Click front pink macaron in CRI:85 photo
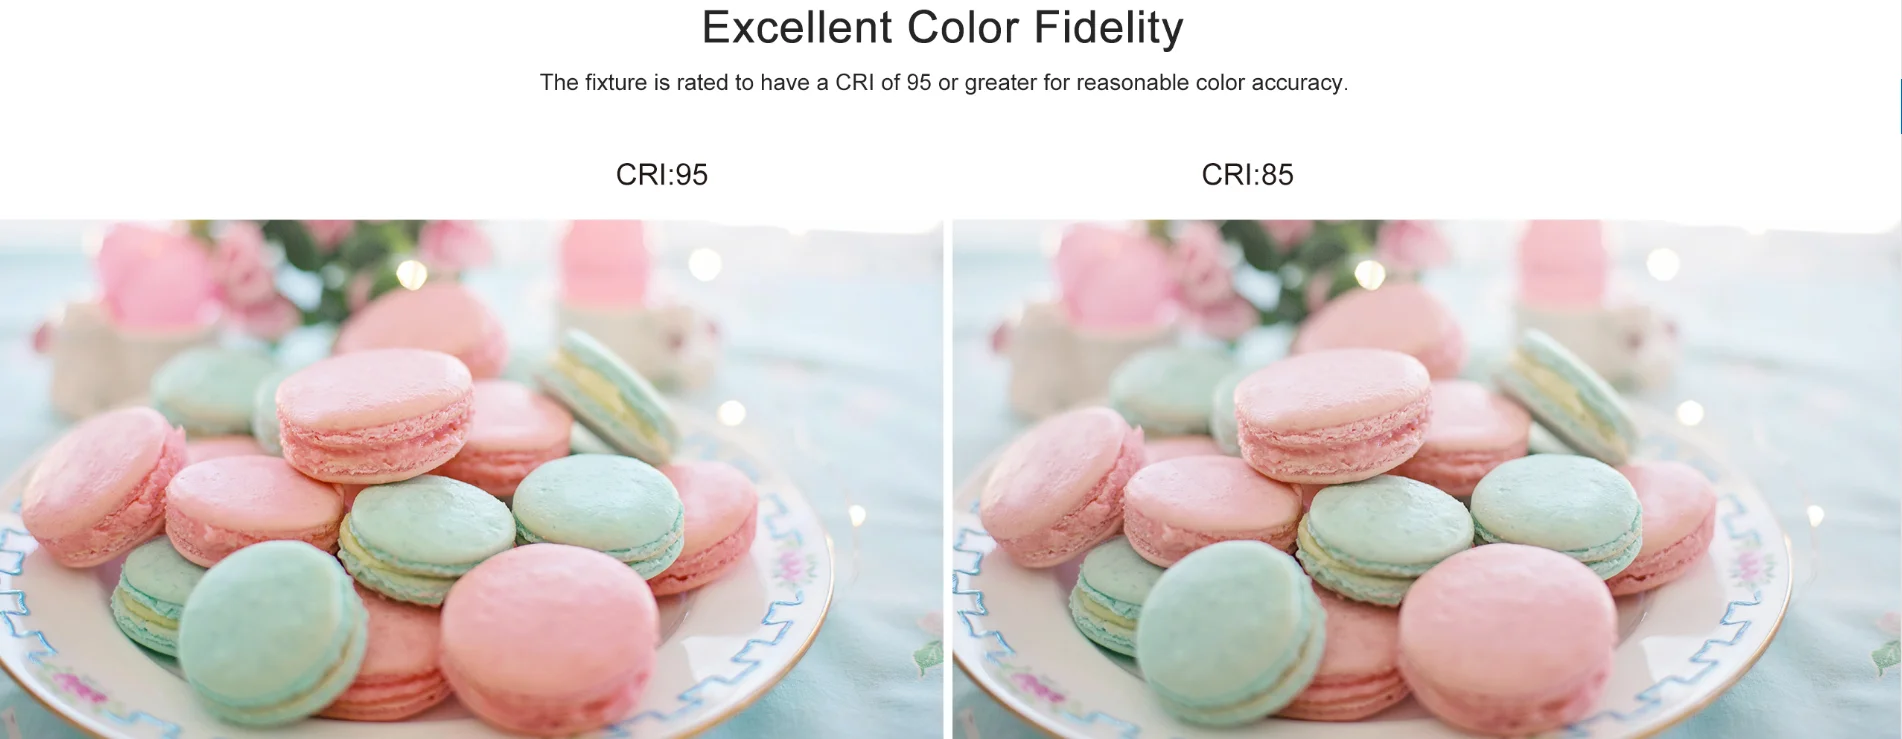The width and height of the screenshot is (1902, 739). click(x=1506, y=641)
